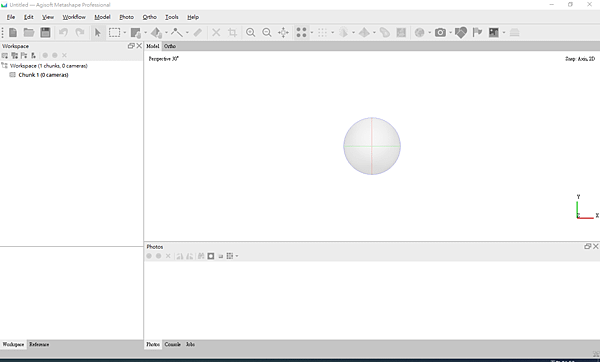600x362 pixels.
Task: Toggle the four-dot Point Cloud view button
Action: 302,33
